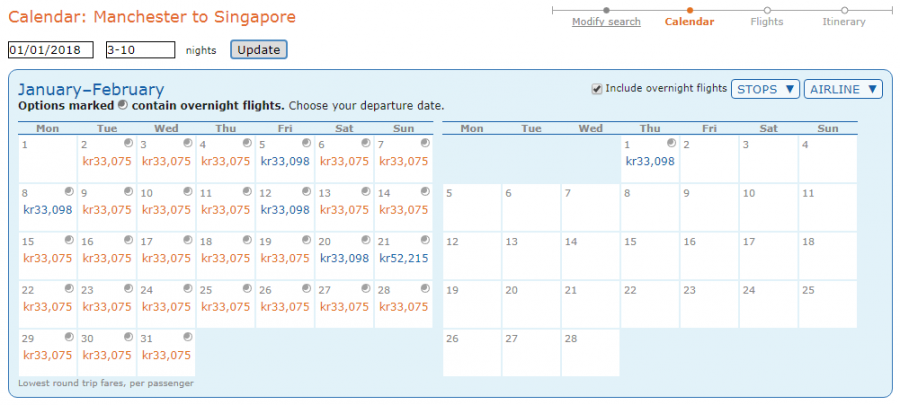Click overnight flight icon on January 2

[x=127, y=143]
